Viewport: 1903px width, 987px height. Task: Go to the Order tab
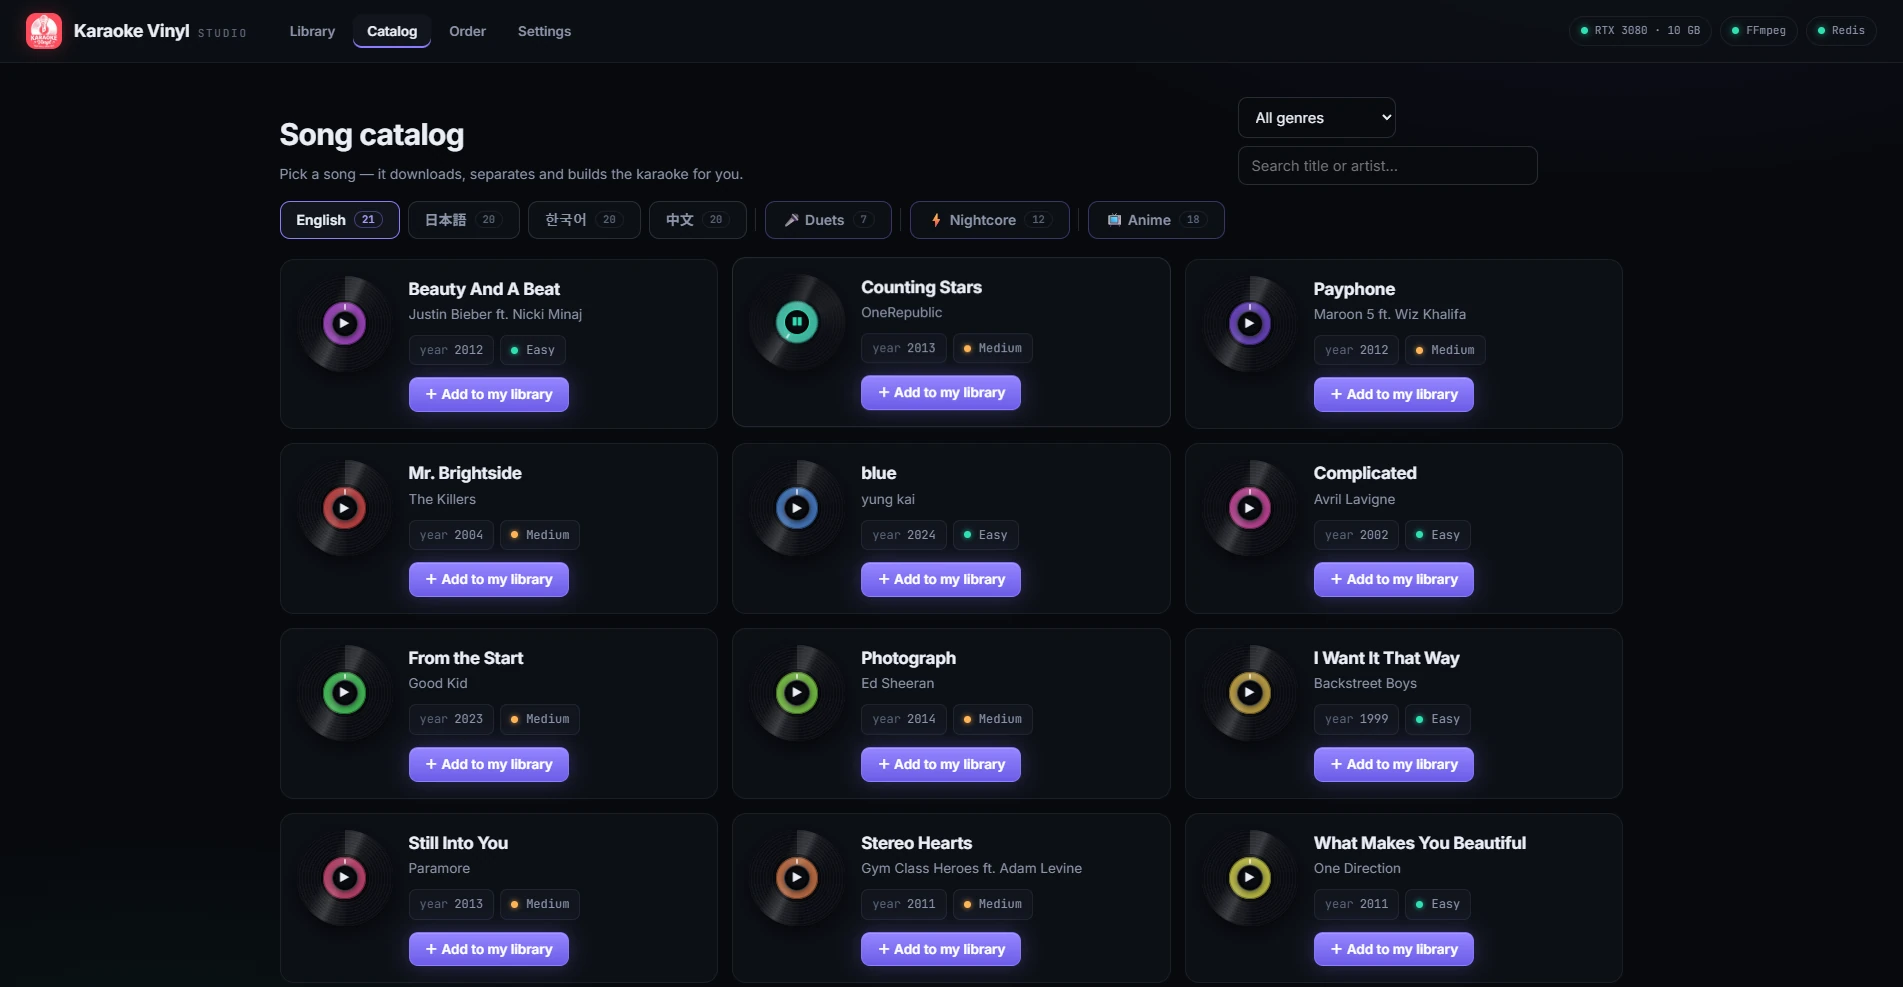(467, 31)
